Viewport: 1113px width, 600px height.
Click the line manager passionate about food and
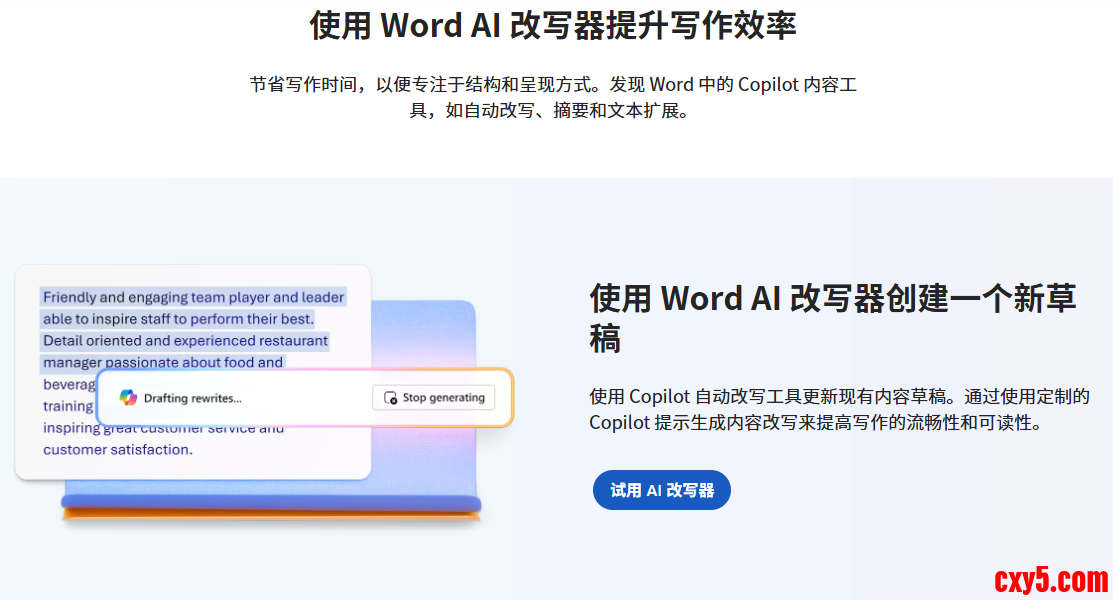click(163, 362)
